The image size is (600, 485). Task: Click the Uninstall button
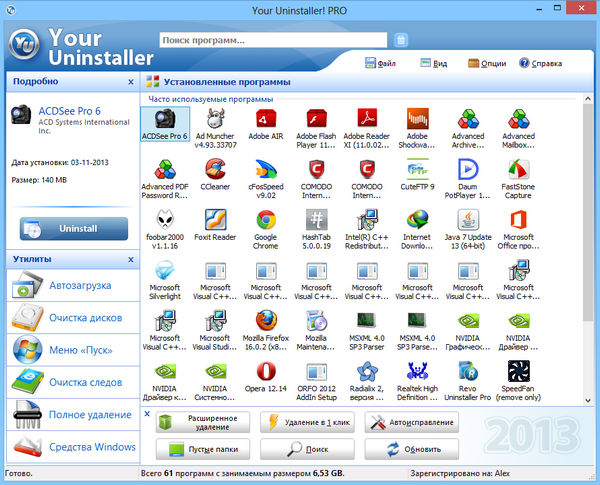tap(74, 229)
